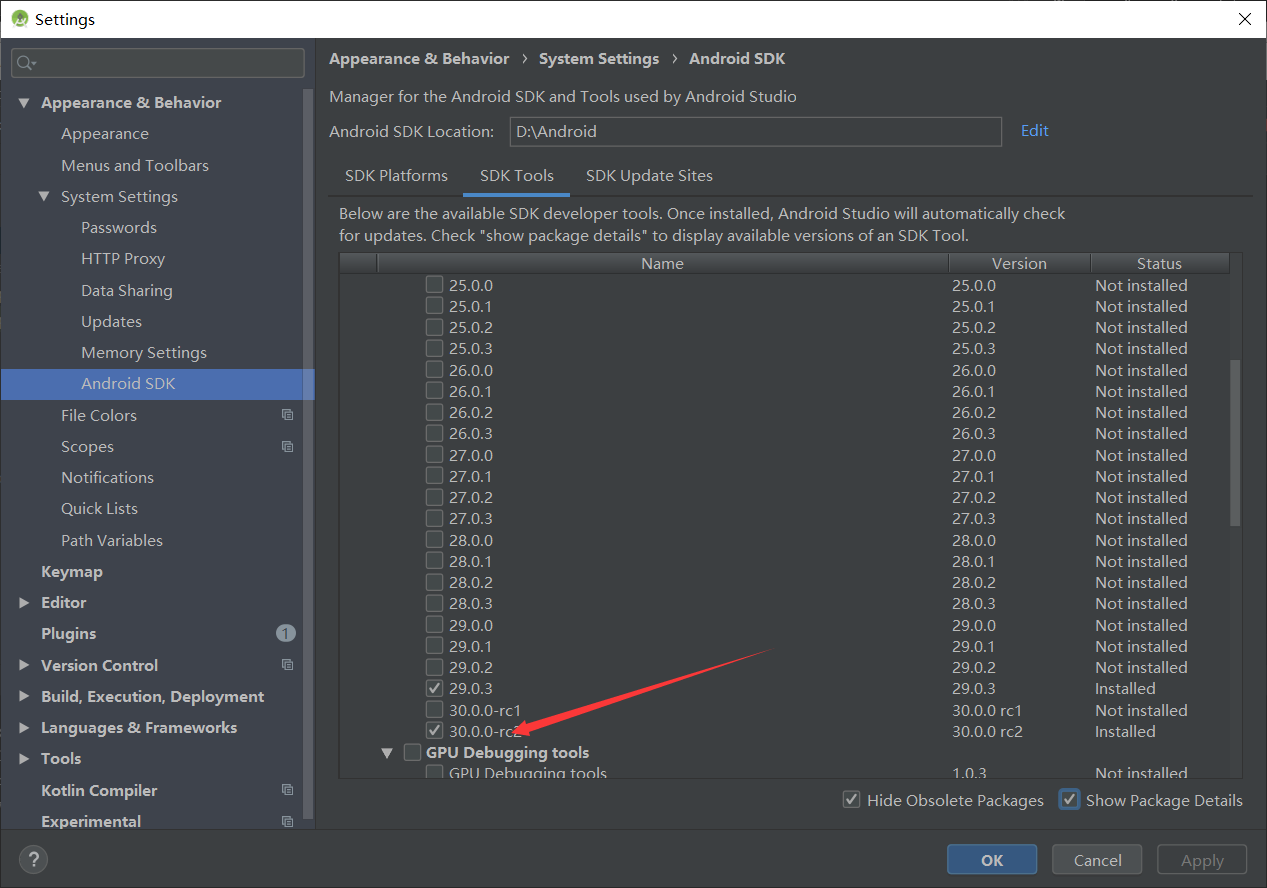
Task: Collapse the Appearance & Behavior section
Action: 24,103
